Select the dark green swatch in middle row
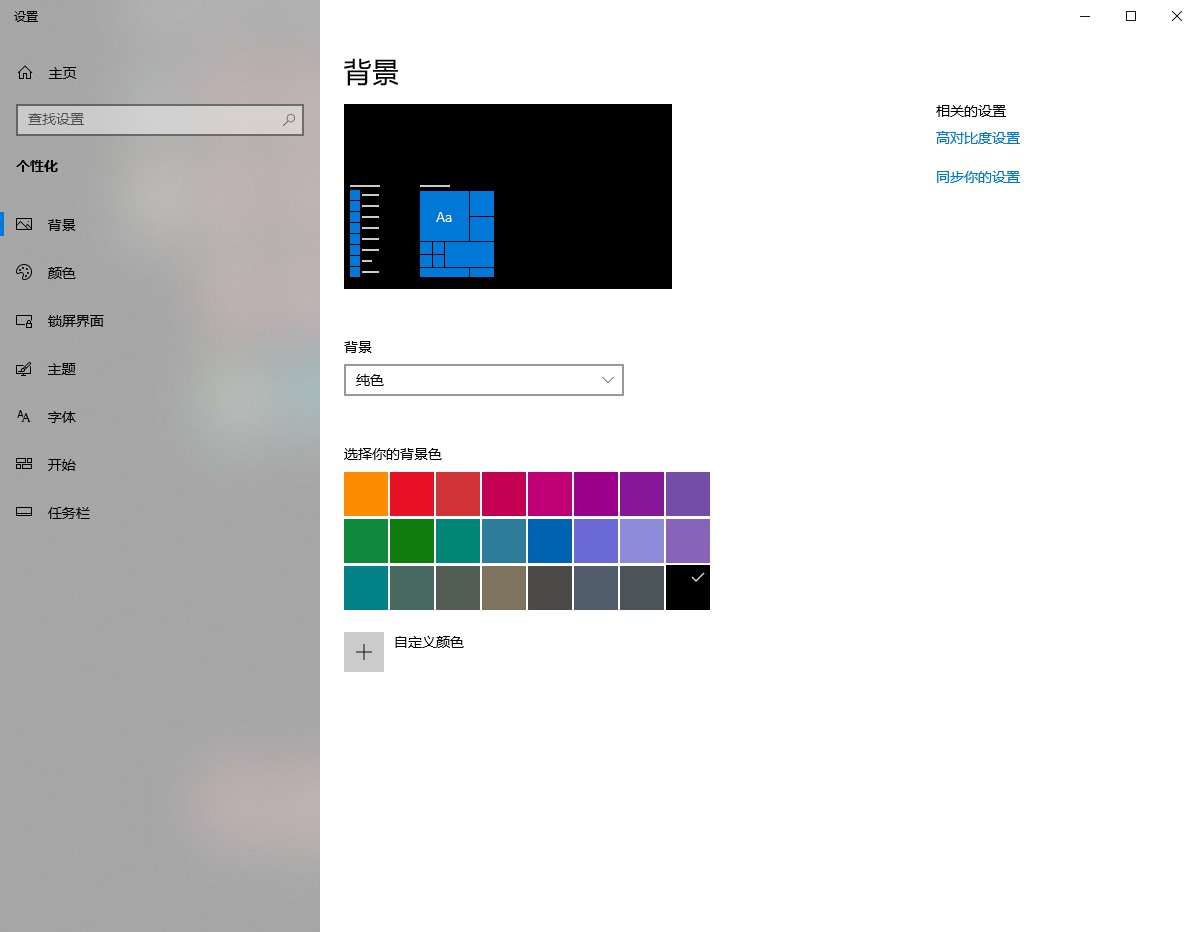The image size is (1200, 932). (412, 541)
